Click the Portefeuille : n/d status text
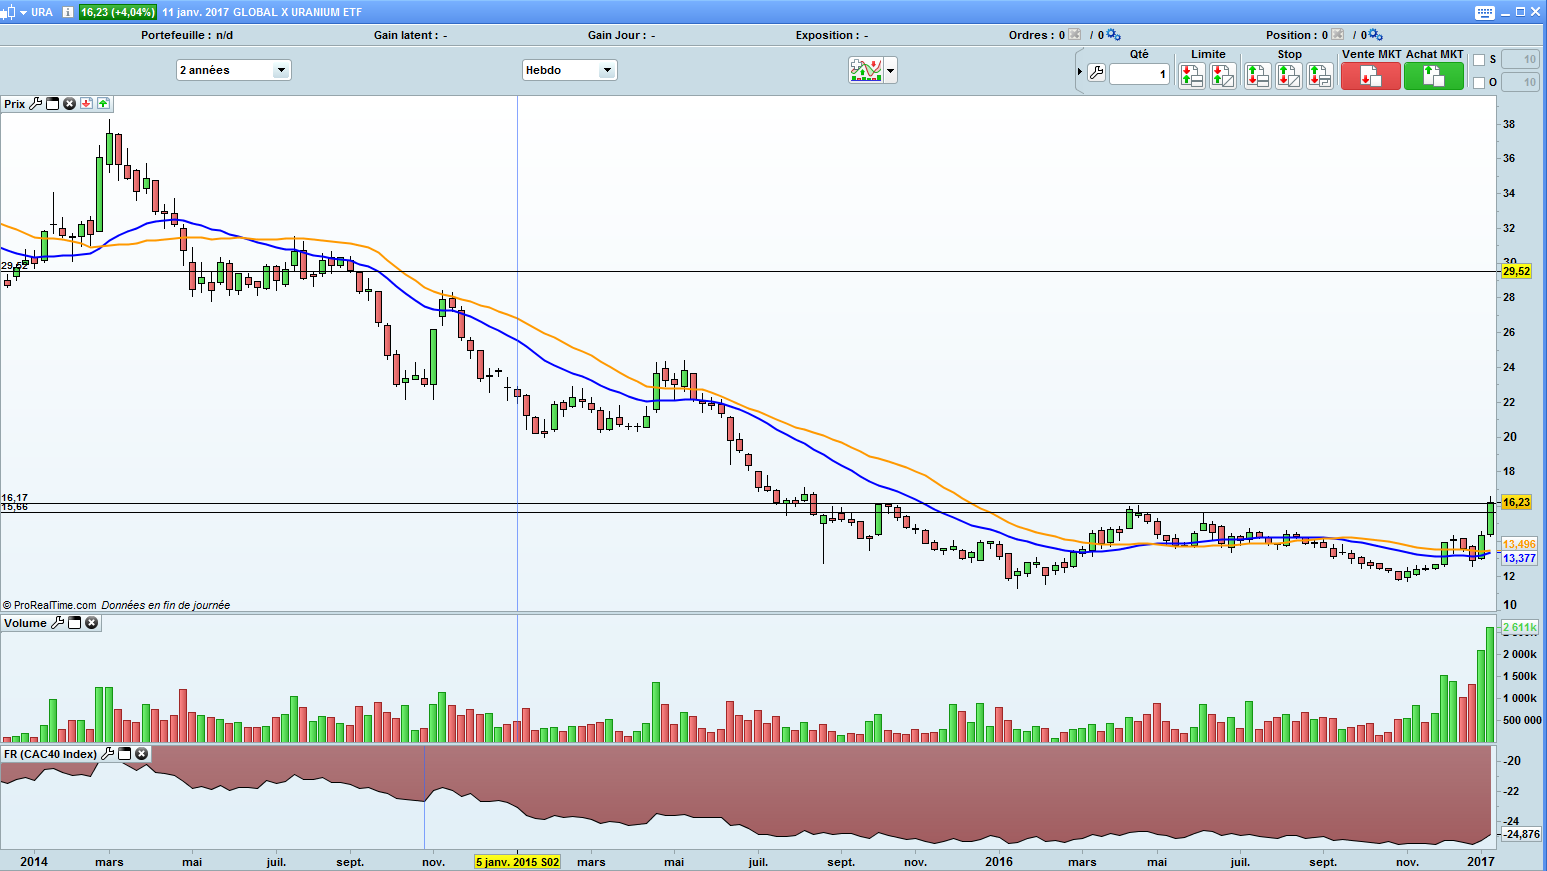1547x871 pixels. click(187, 35)
